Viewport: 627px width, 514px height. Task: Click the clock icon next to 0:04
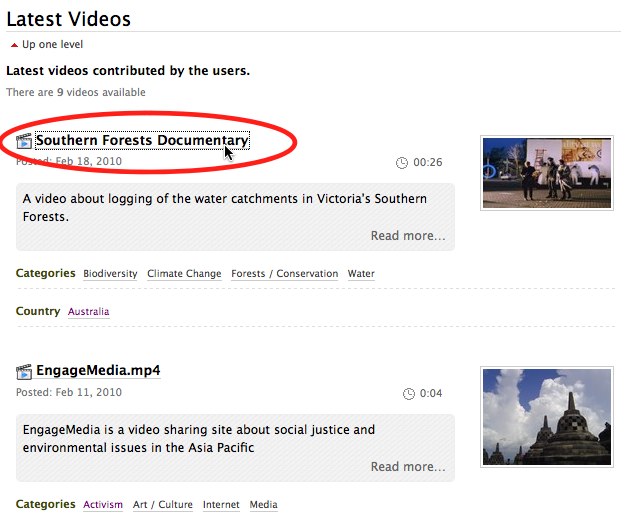pos(408,394)
